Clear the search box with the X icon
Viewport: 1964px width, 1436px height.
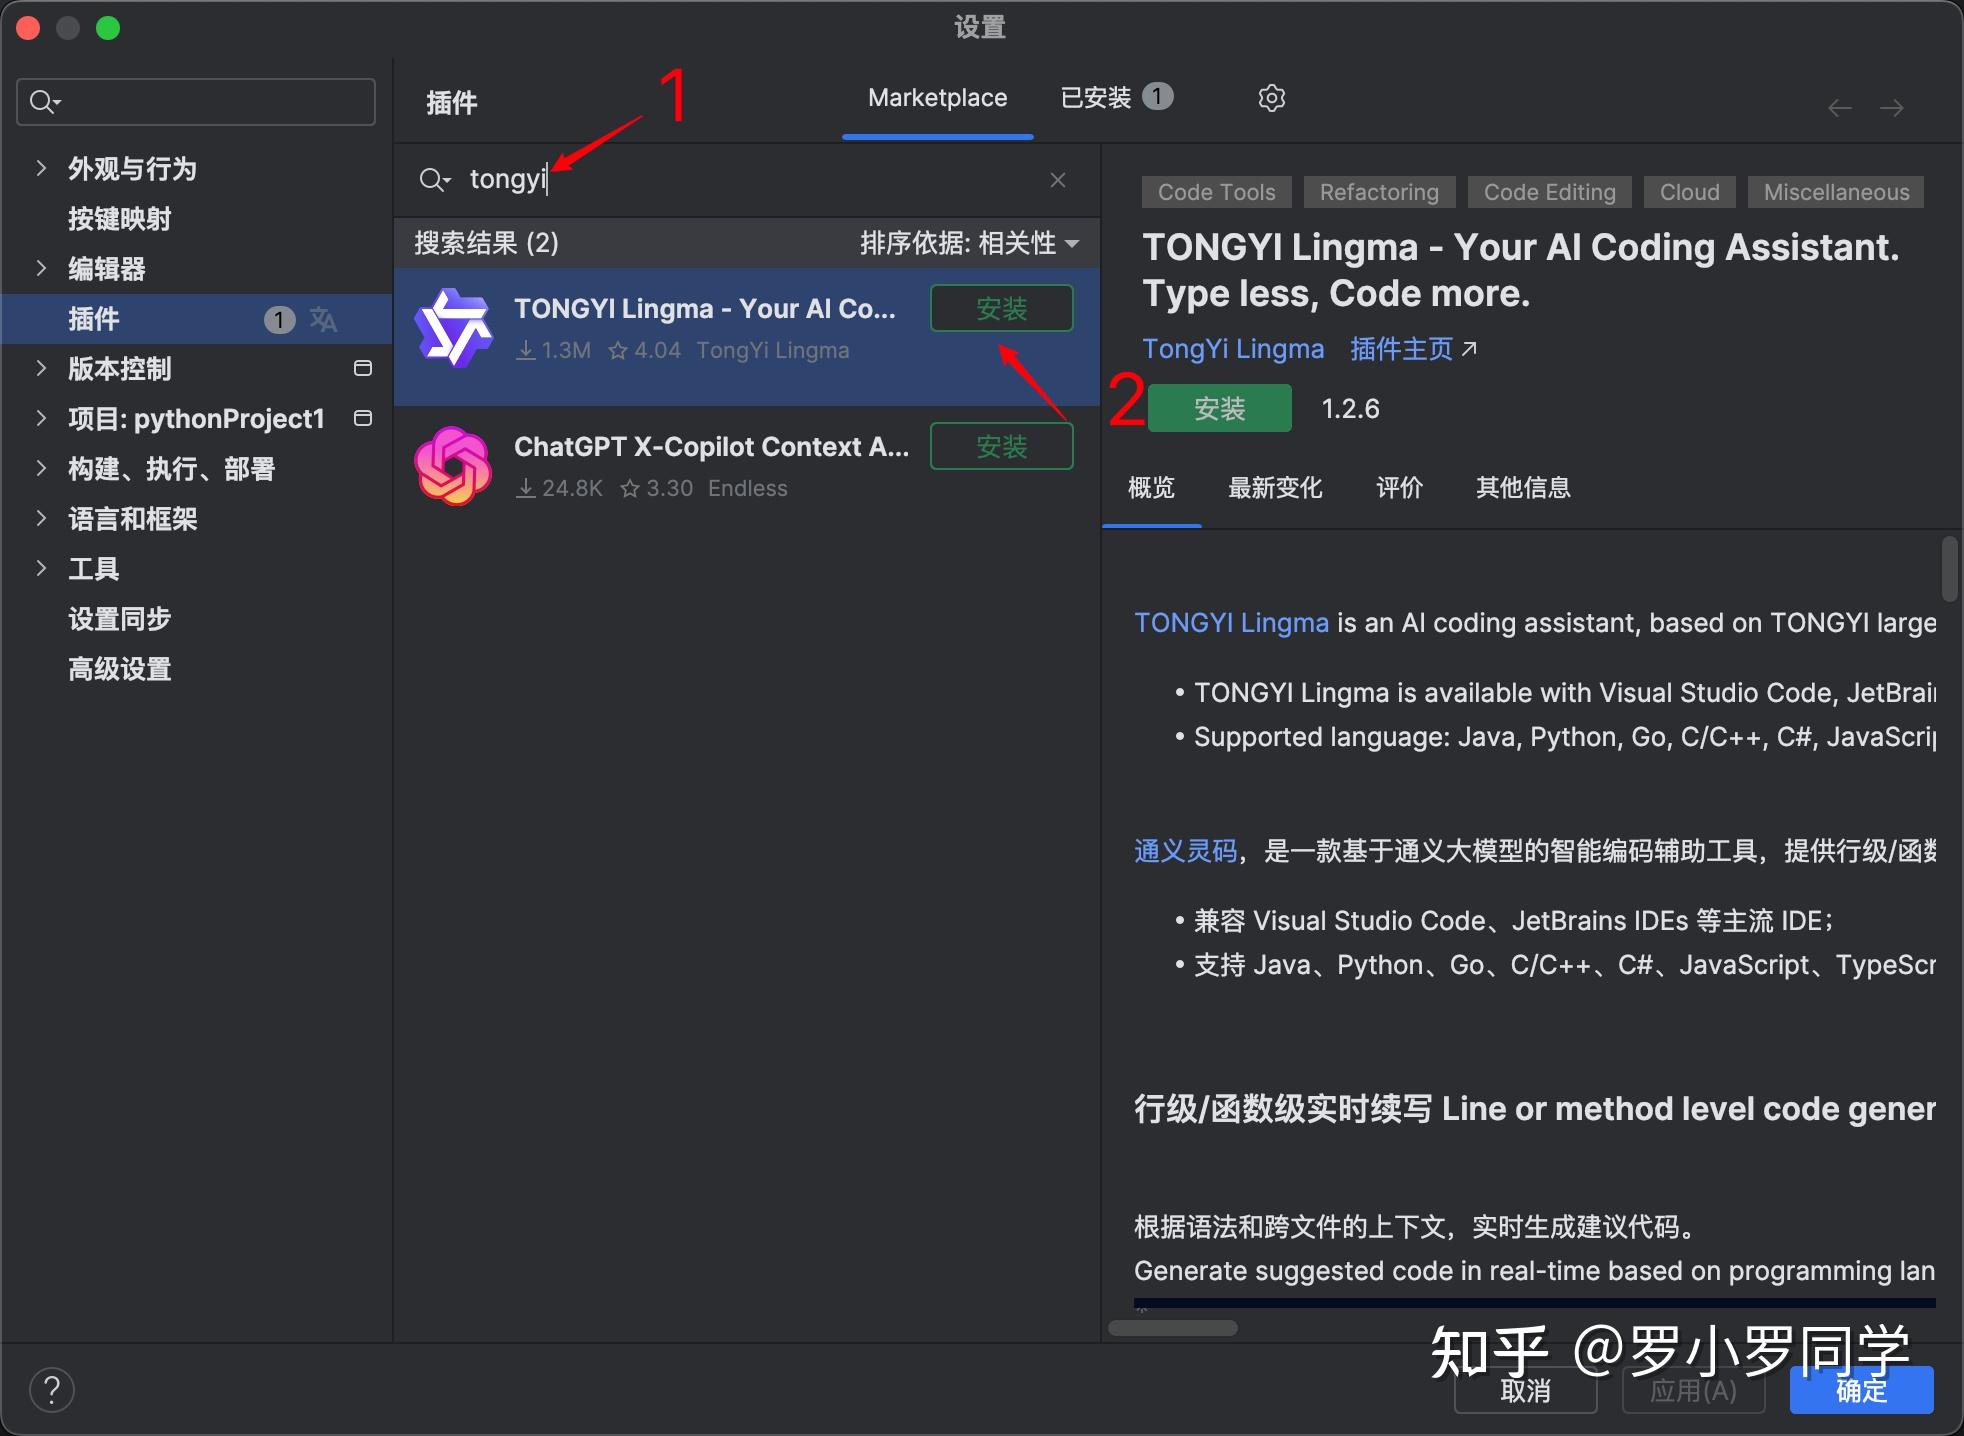pos(1057,180)
